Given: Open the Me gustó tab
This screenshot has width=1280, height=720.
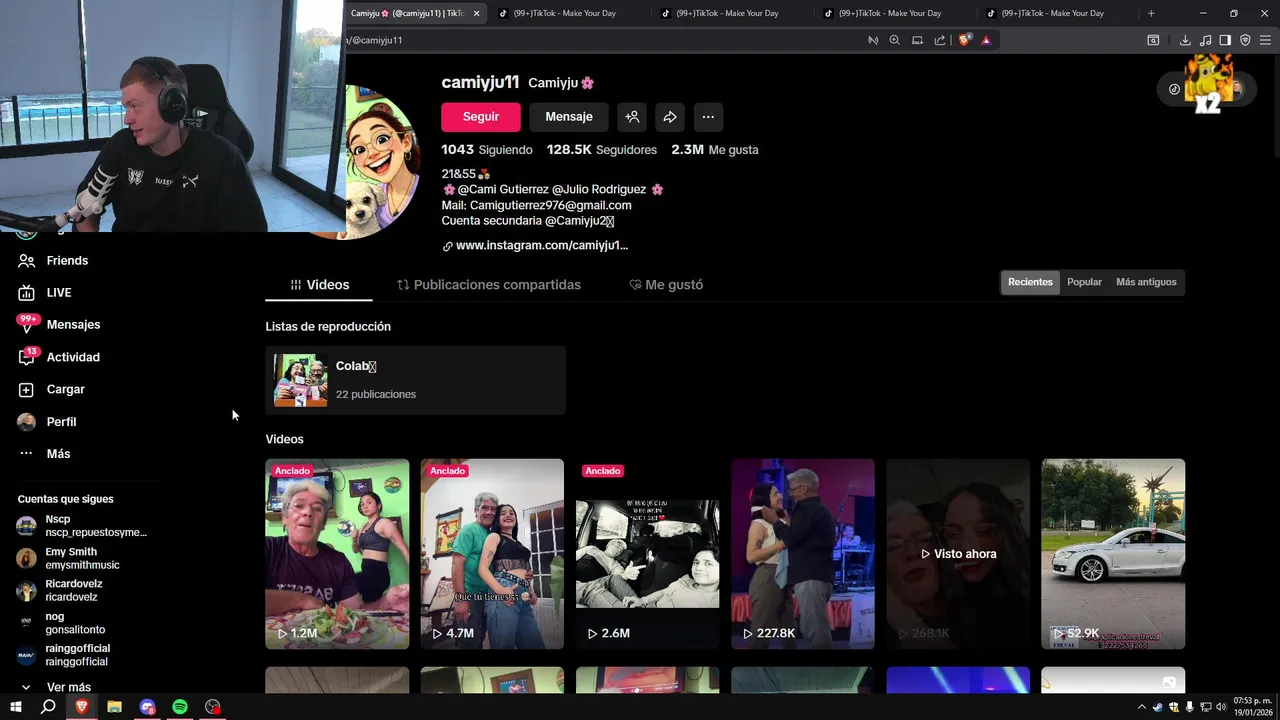Looking at the screenshot, I should tap(666, 285).
